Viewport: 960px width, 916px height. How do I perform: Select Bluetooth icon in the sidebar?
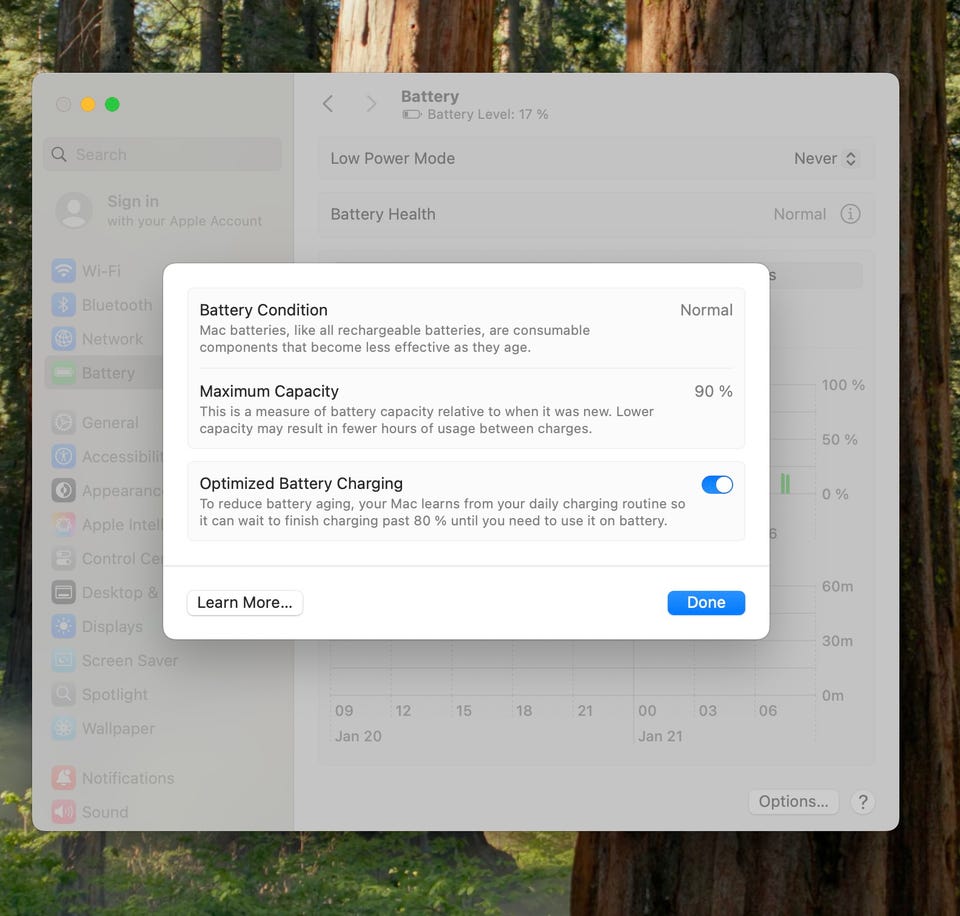pyautogui.click(x=64, y=305)
